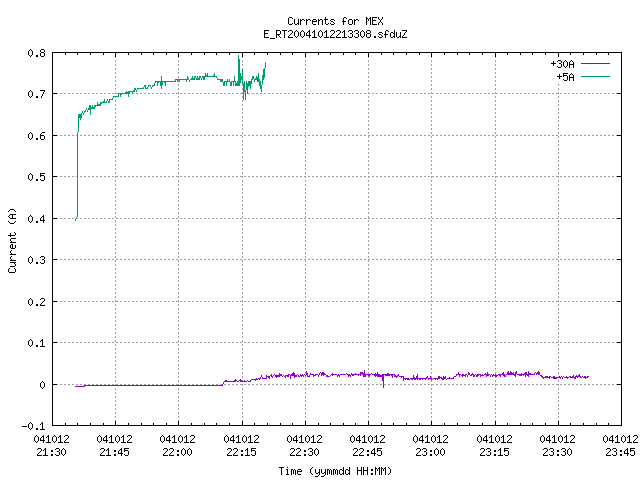The image size is (640, 480).
Task: Click the +5A legend label
Action: point(565,77)
